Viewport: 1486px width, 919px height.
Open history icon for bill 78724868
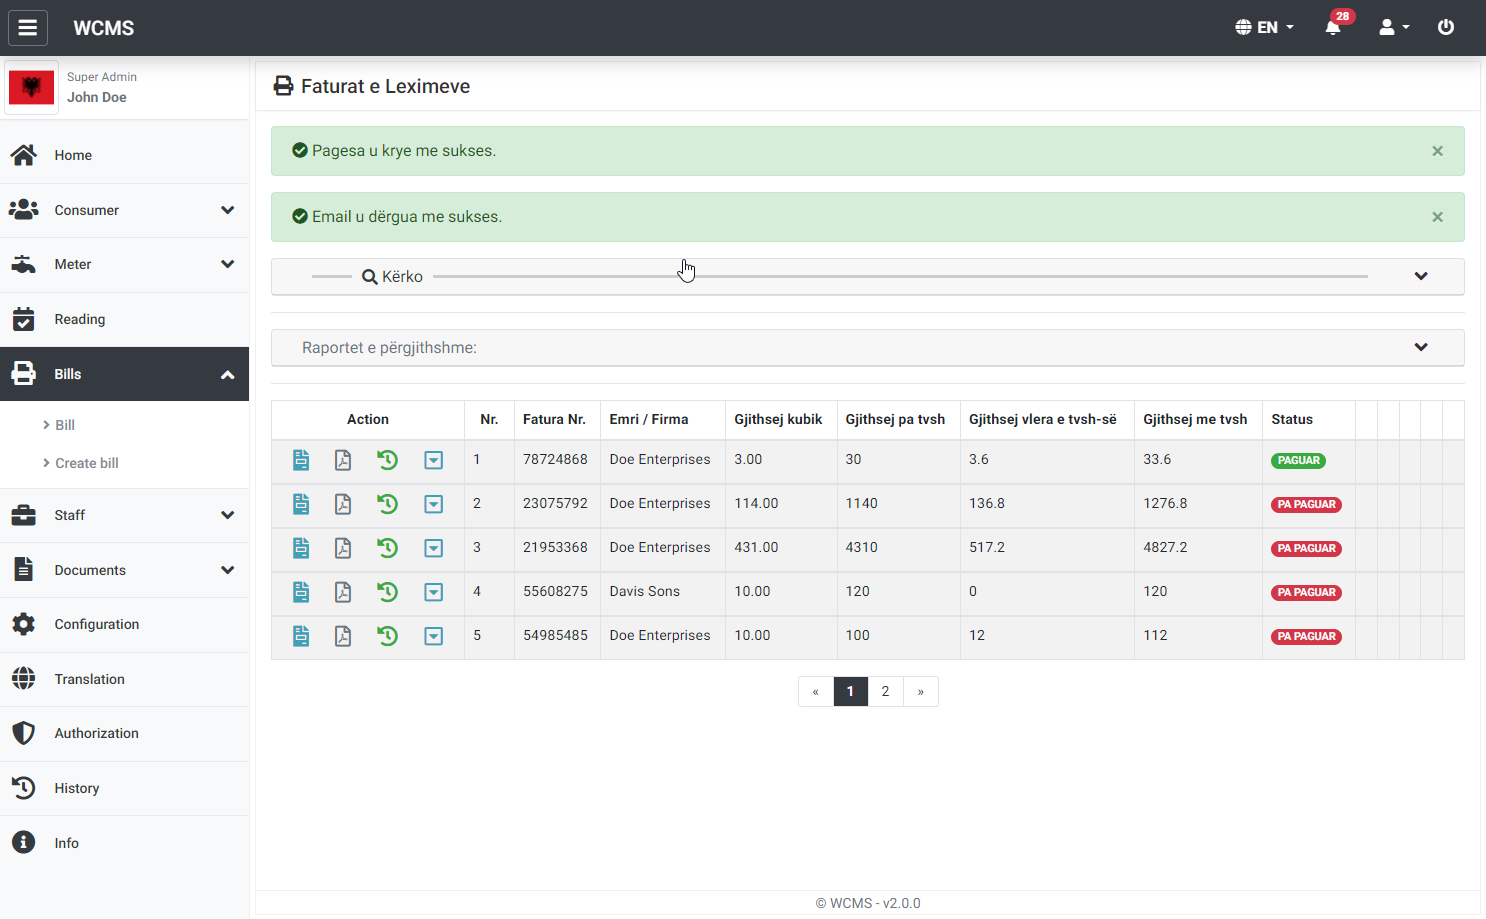click(388, 460)
